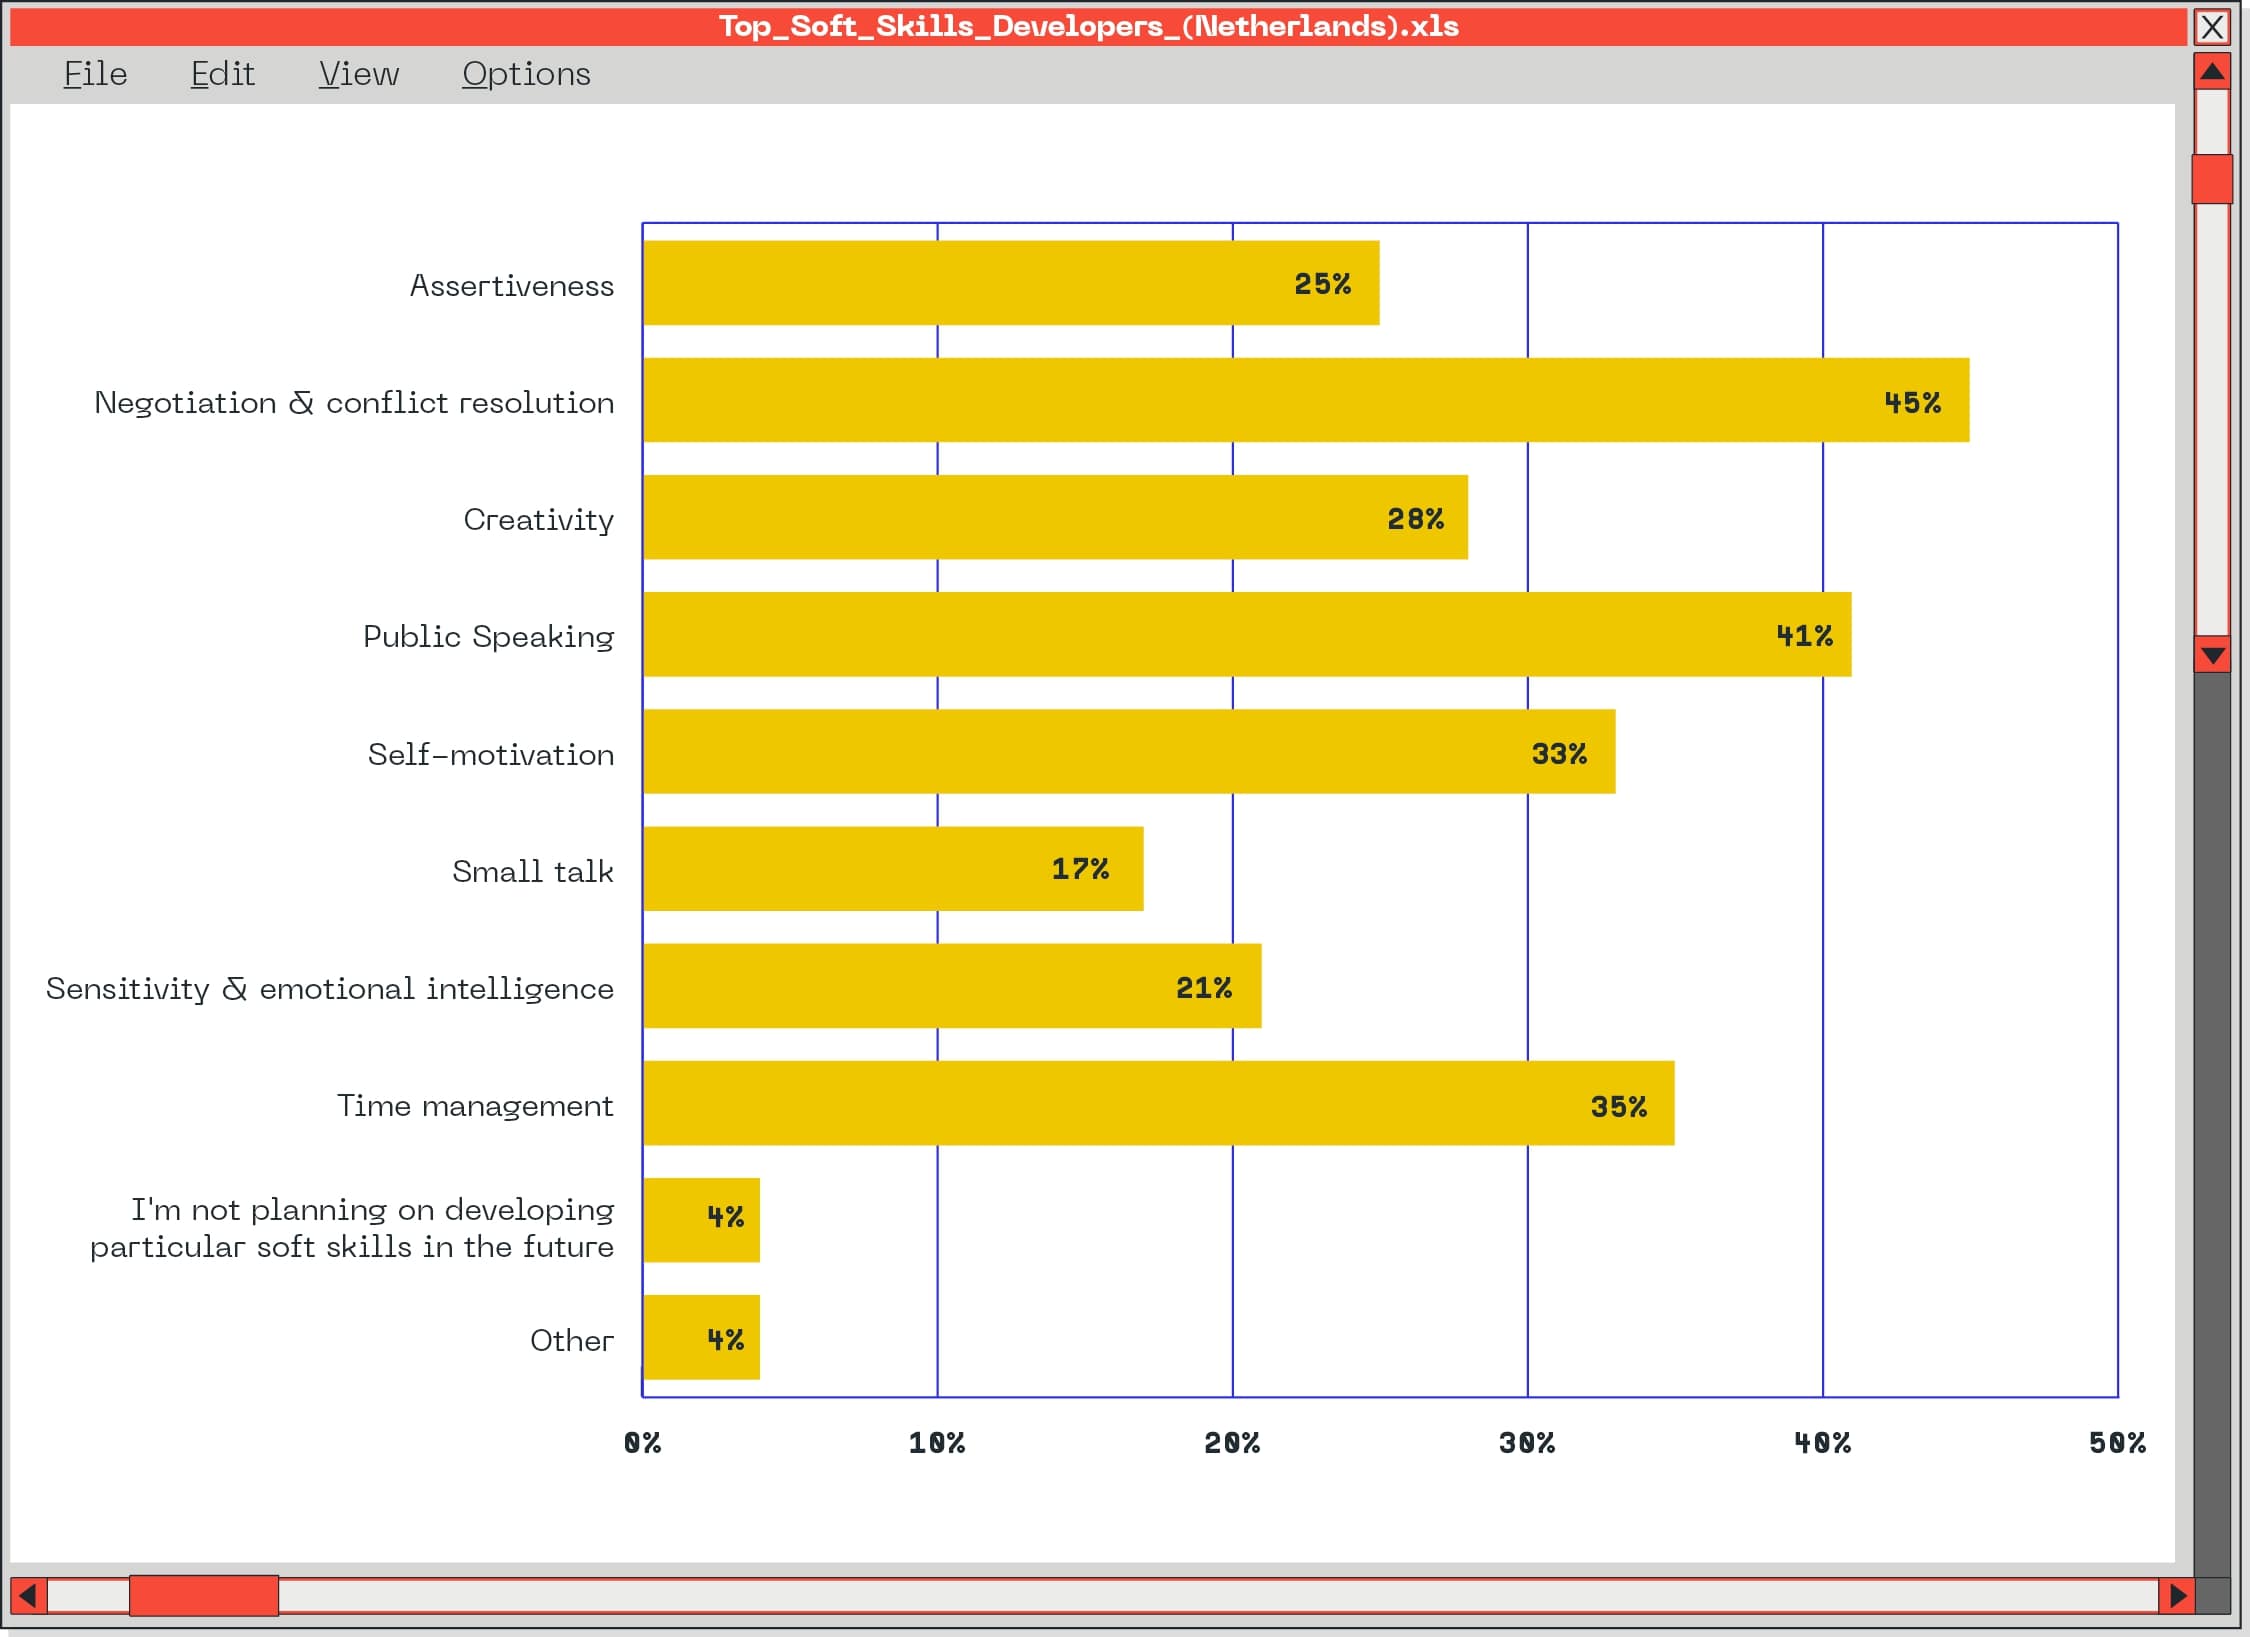Select the 'Sensitivity & emotional intelligence' label
Image resolution: width=2250 pixels, height=1637 pixels.
tap(330, 989)
